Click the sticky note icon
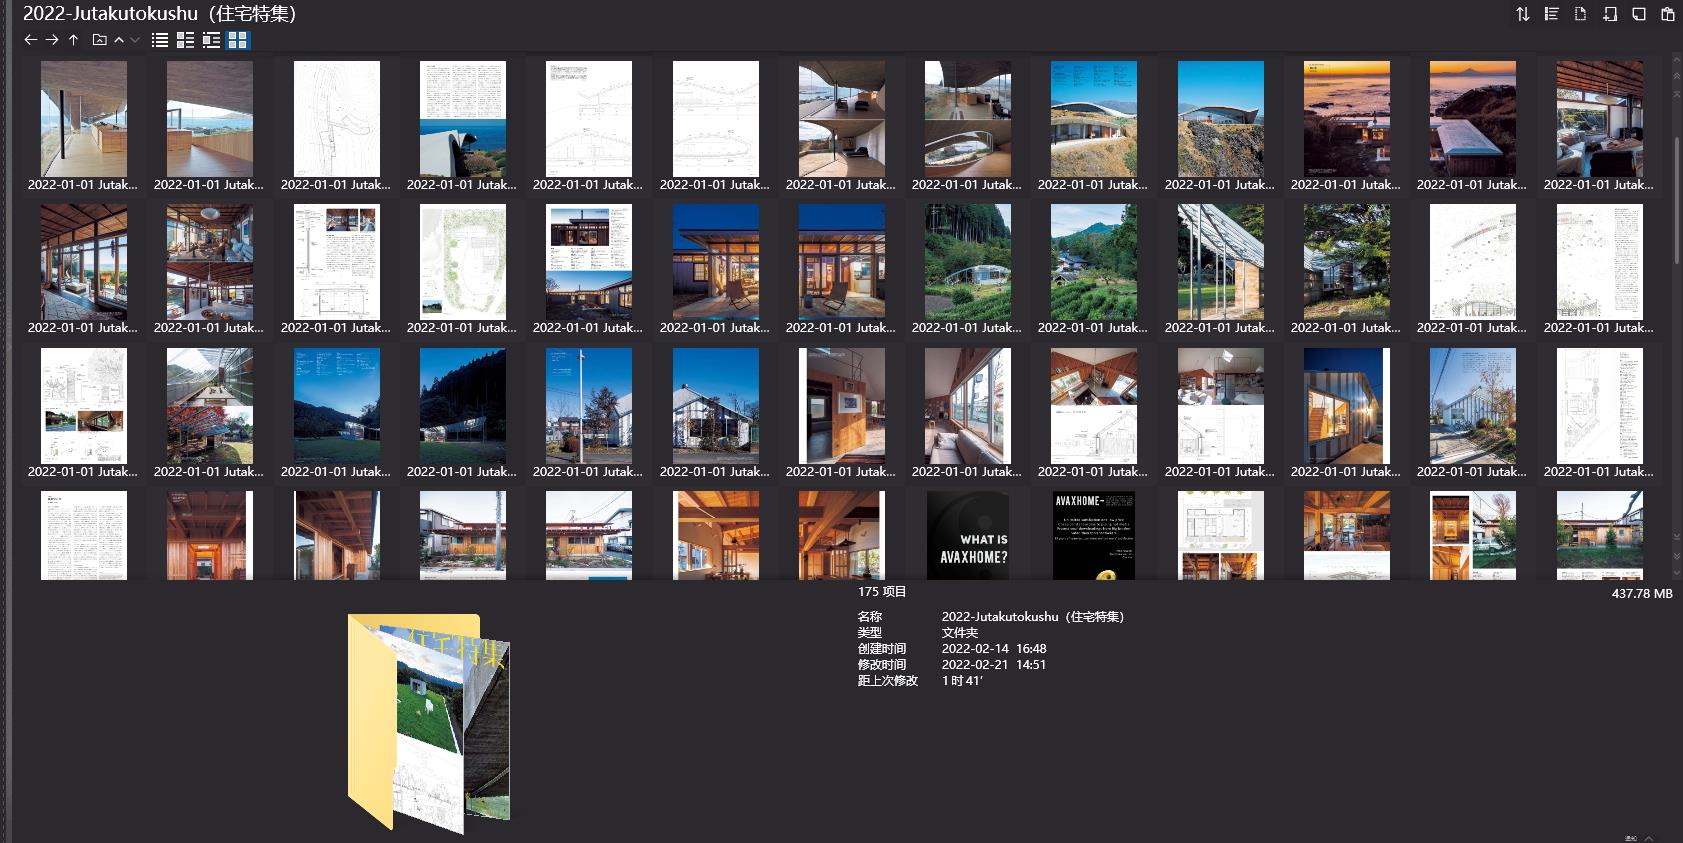The height and width of the screenshot is (843, 1683). pos(1639,14)
